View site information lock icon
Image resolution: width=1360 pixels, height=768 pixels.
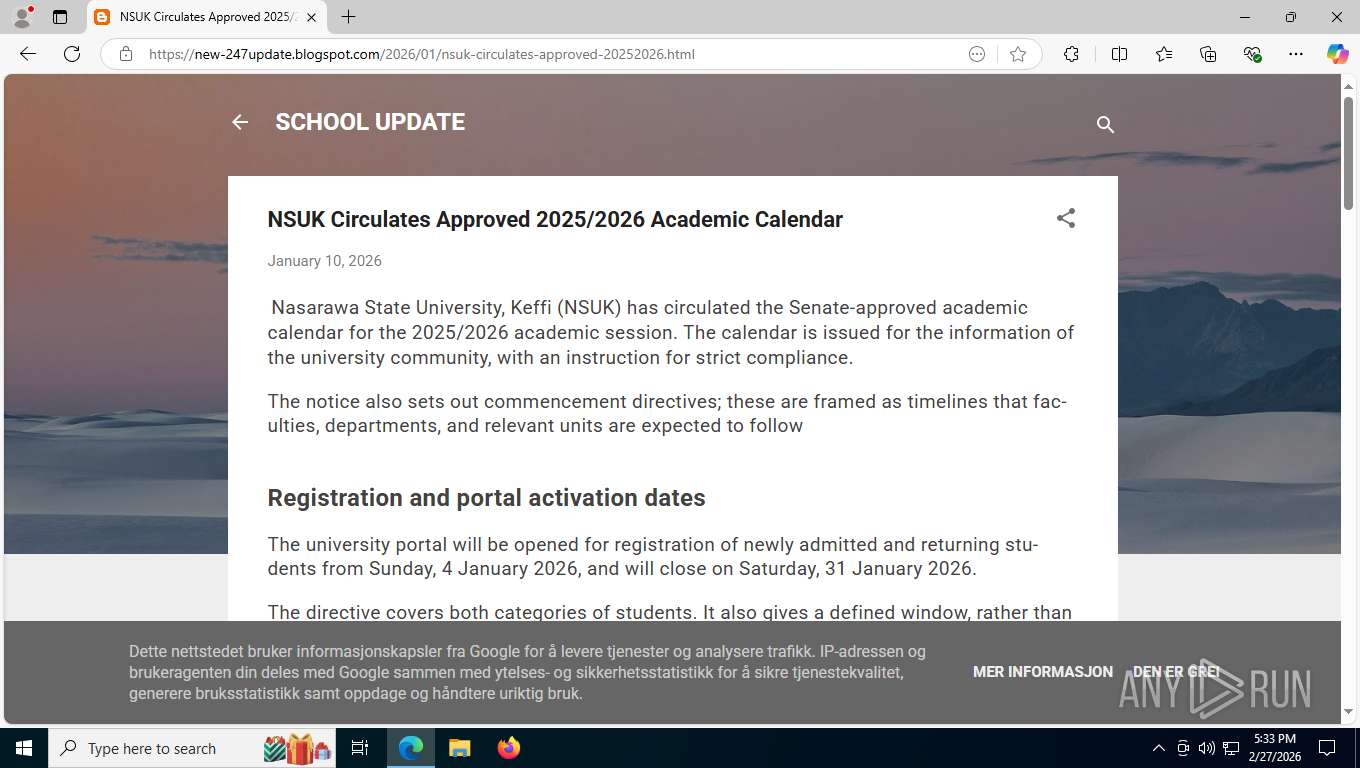(126, 54)
